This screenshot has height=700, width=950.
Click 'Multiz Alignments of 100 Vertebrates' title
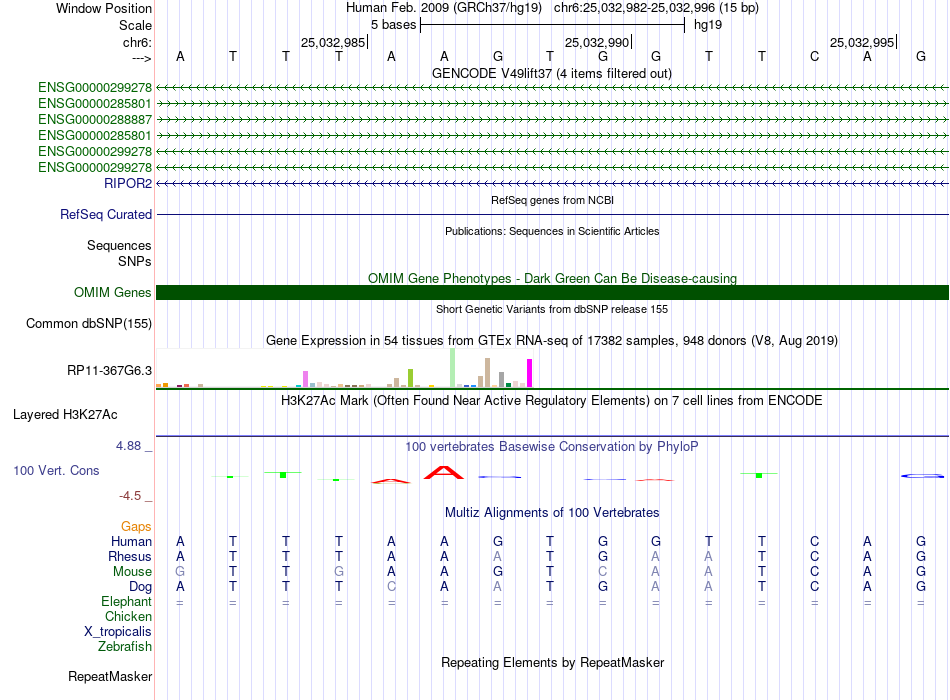click(552, 513)
